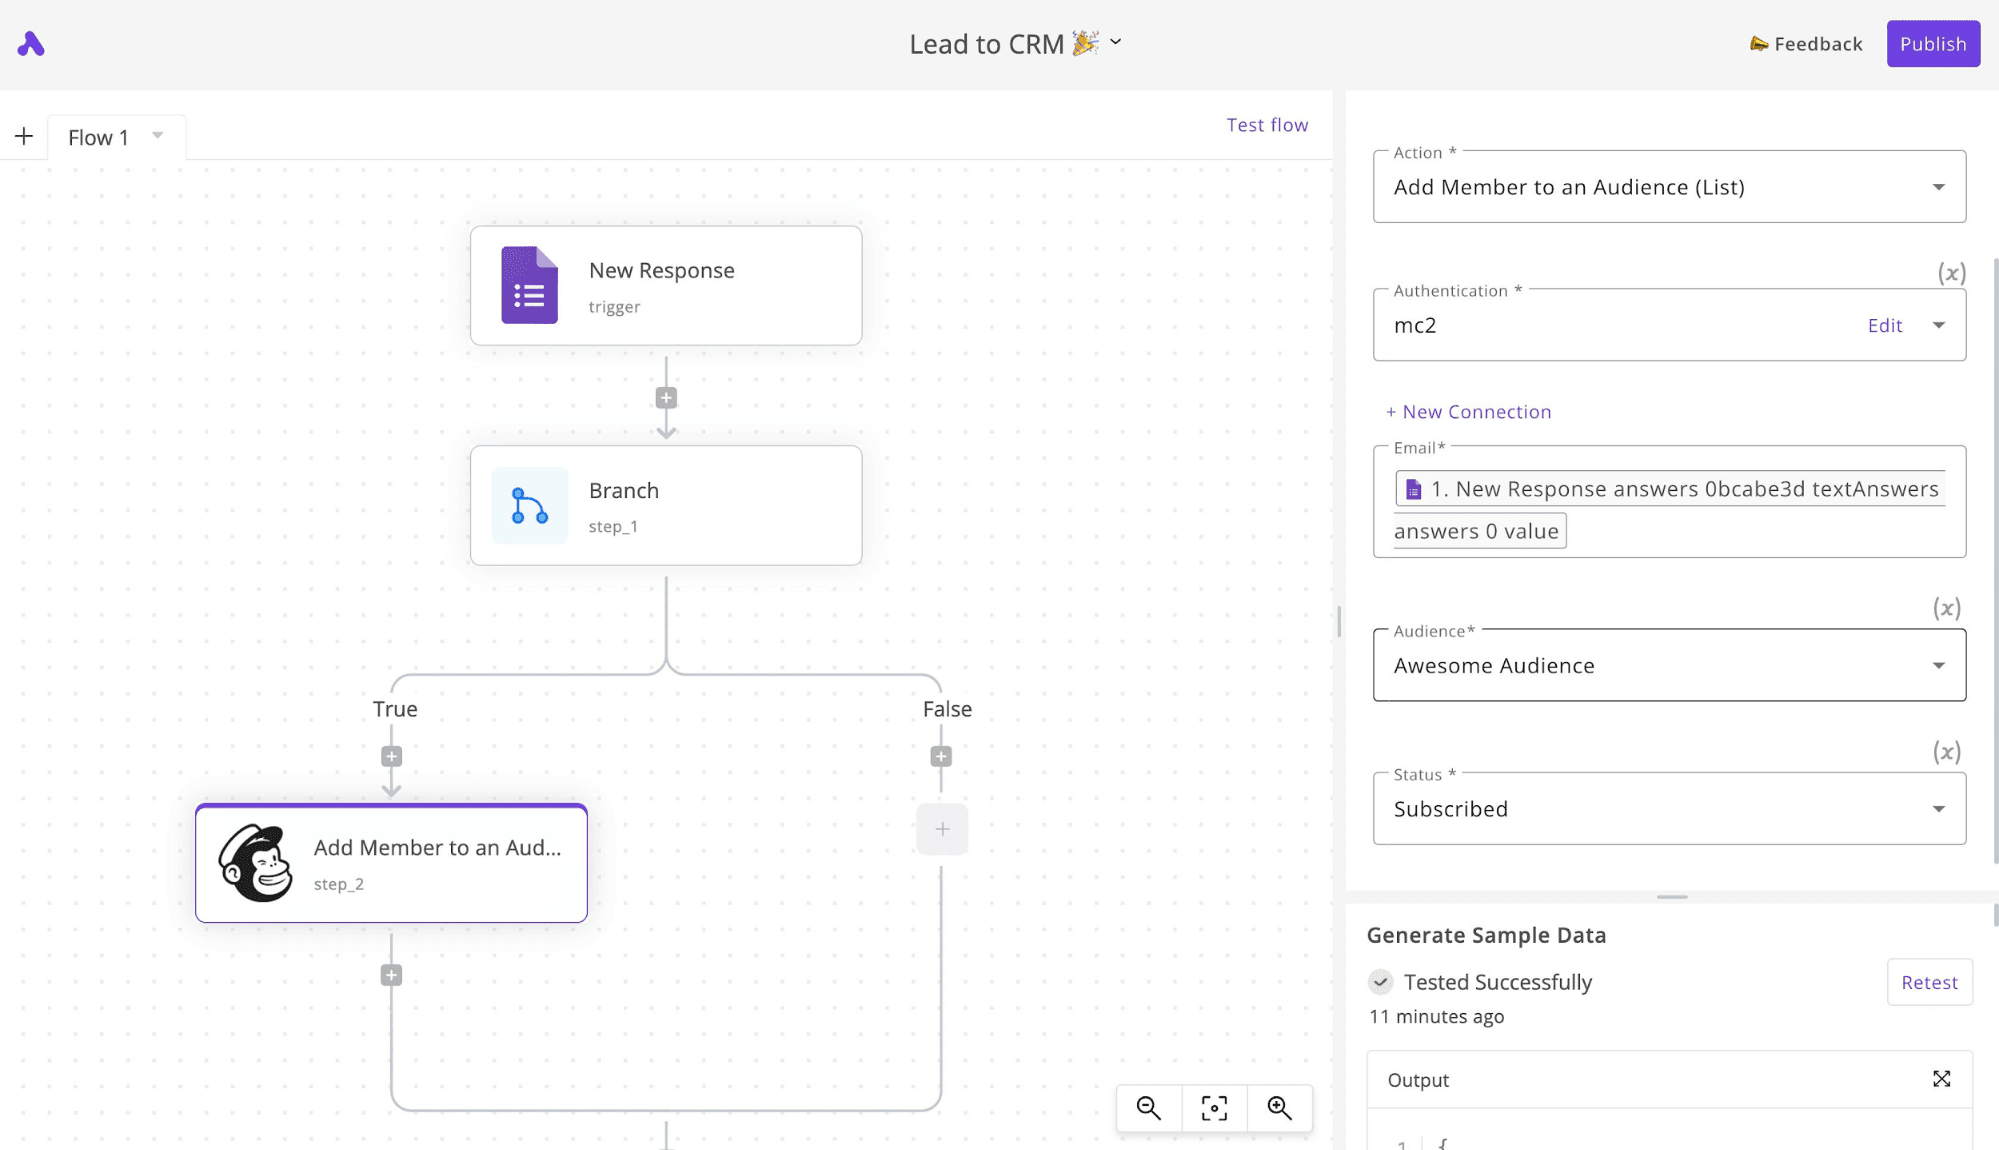Open the Action dropdown
The width and height of the screenshot is (1999, 1150).
point(1938,186)
